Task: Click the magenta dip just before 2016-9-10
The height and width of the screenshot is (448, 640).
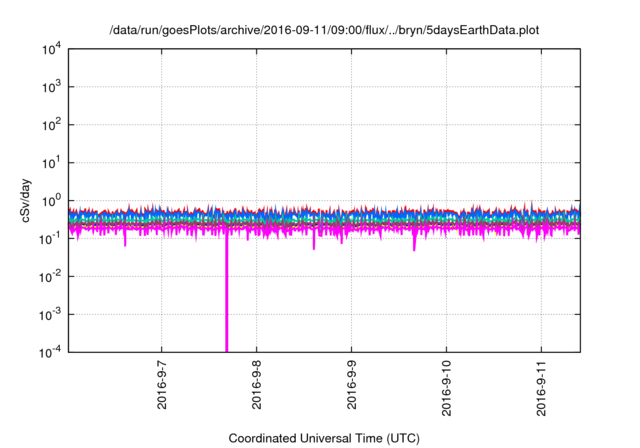Action: click(414, 244)
